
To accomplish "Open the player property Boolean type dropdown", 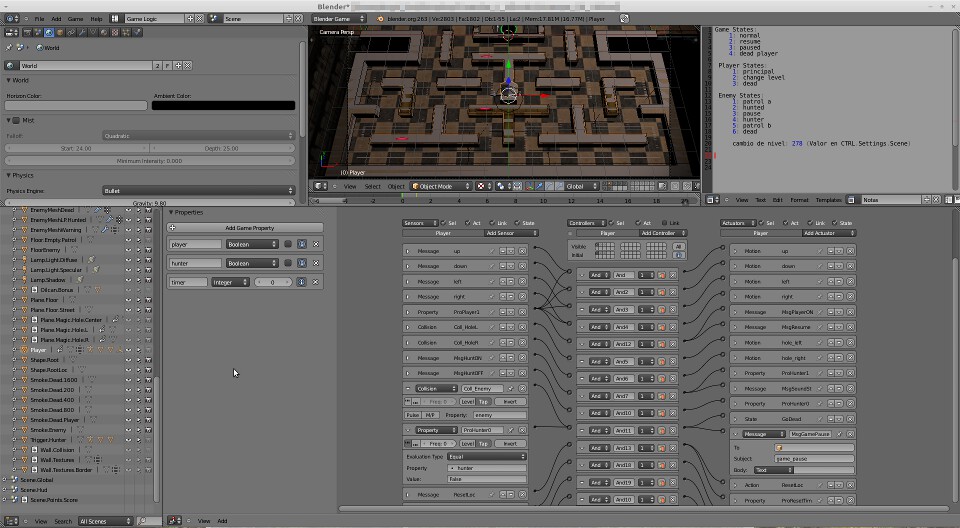I will (x=252, y=244).
